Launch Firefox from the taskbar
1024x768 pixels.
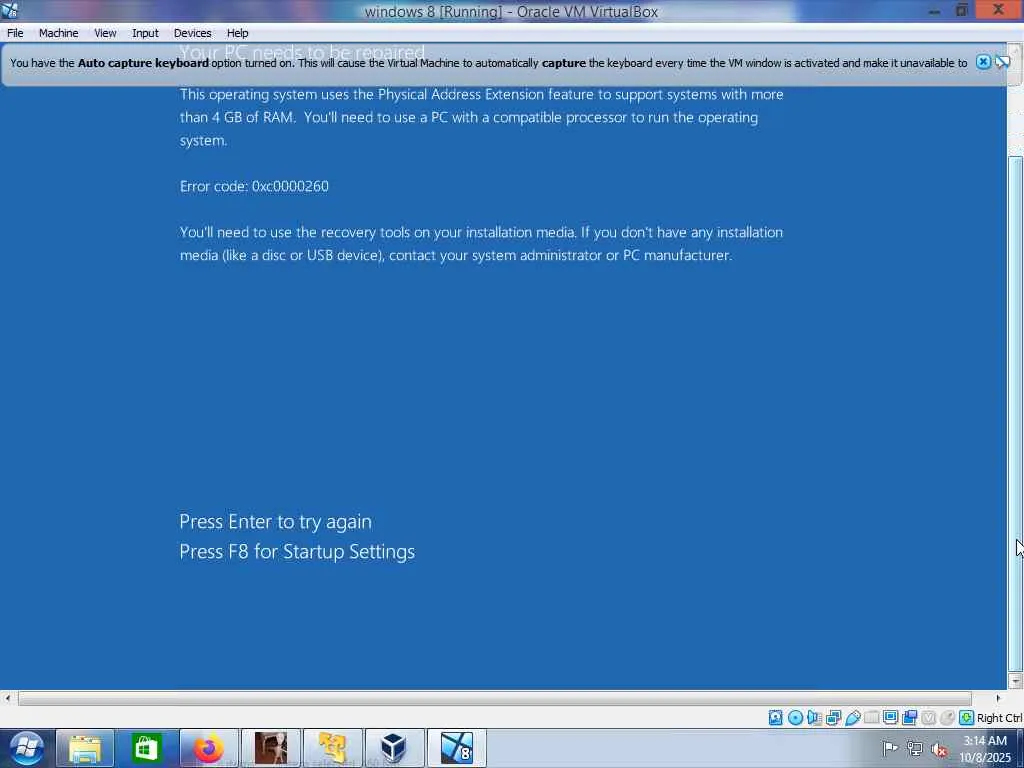pos(208,748)
